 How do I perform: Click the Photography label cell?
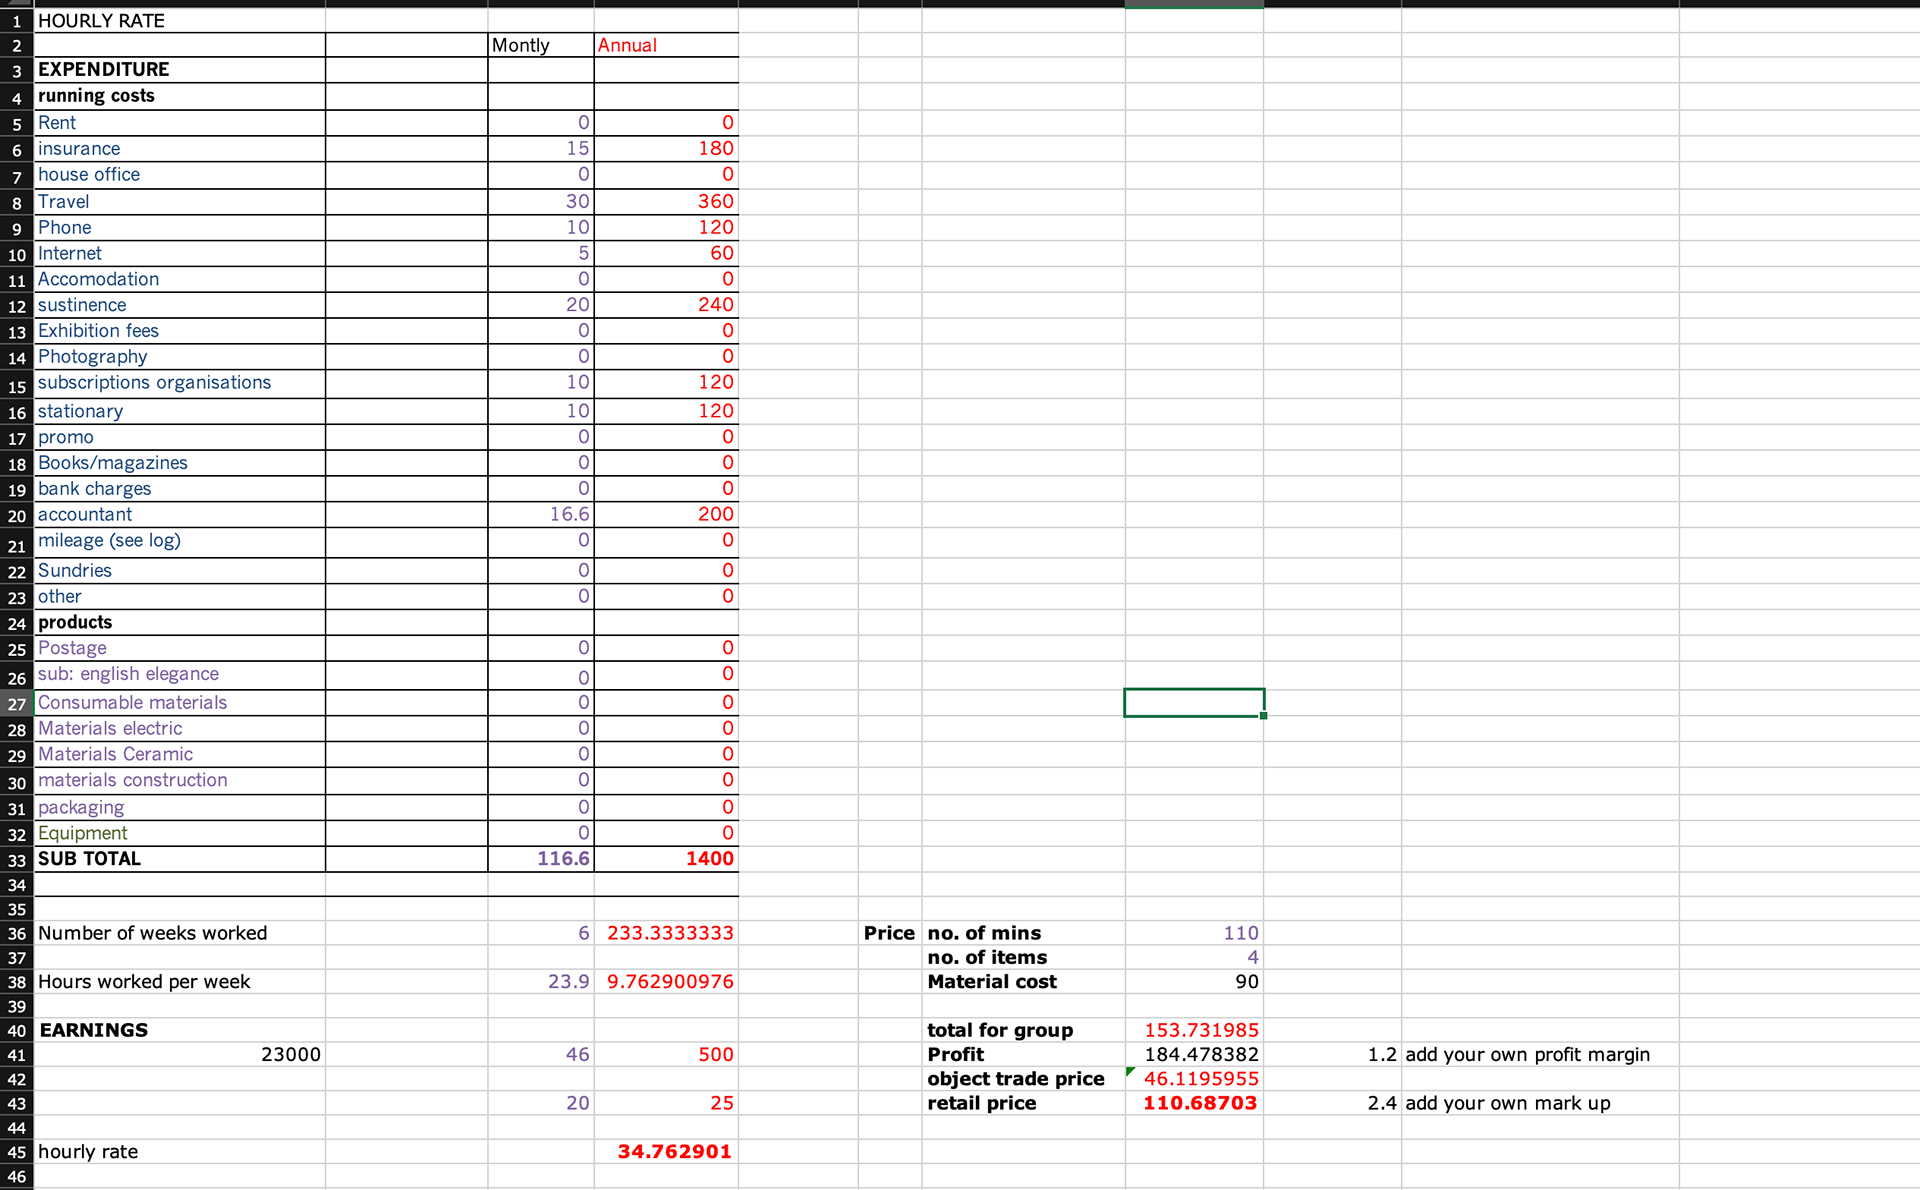click(180, 357)
